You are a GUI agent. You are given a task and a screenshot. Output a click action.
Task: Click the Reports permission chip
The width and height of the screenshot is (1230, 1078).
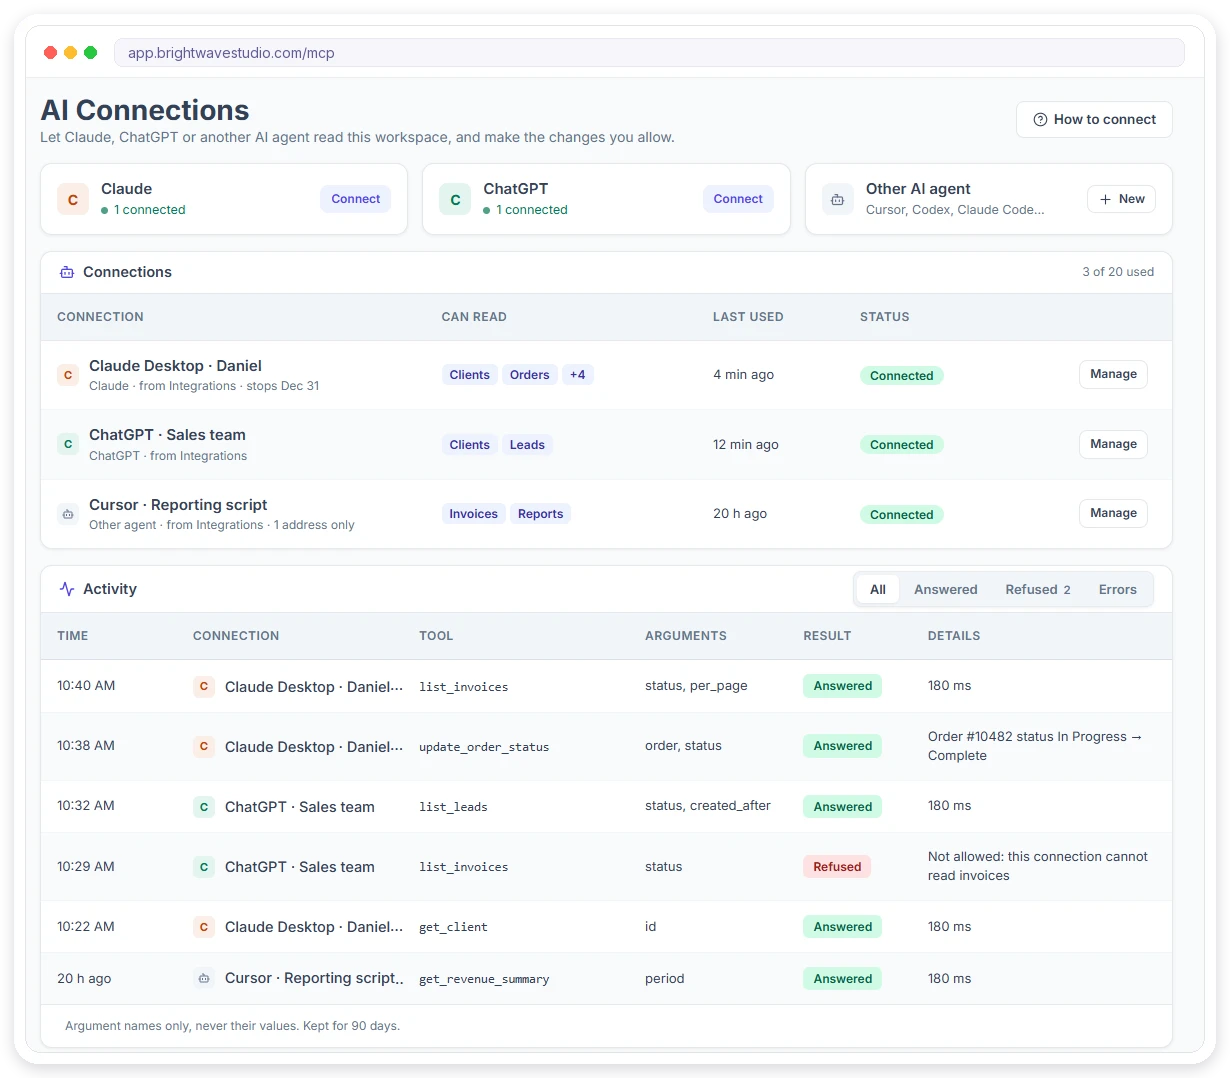tap(541, 514)
